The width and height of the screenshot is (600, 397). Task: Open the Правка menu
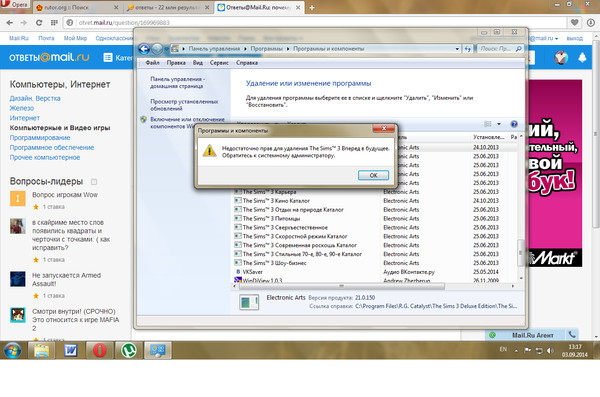(176, 62)
